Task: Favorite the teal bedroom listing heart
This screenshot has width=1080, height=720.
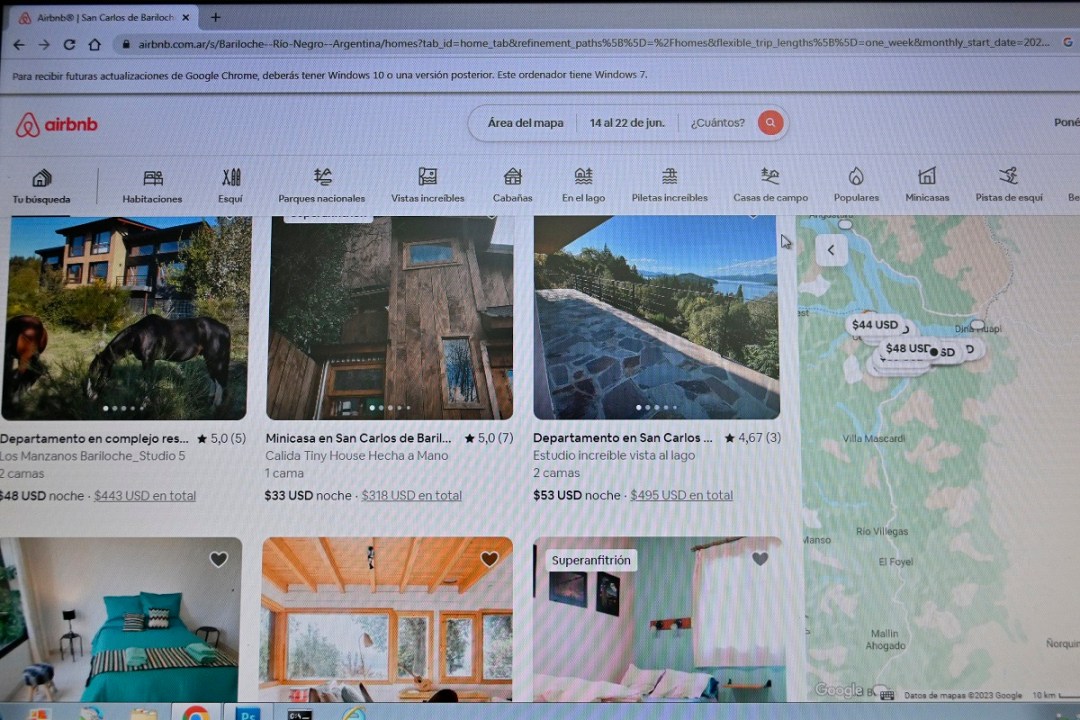Action: [218, 560]
